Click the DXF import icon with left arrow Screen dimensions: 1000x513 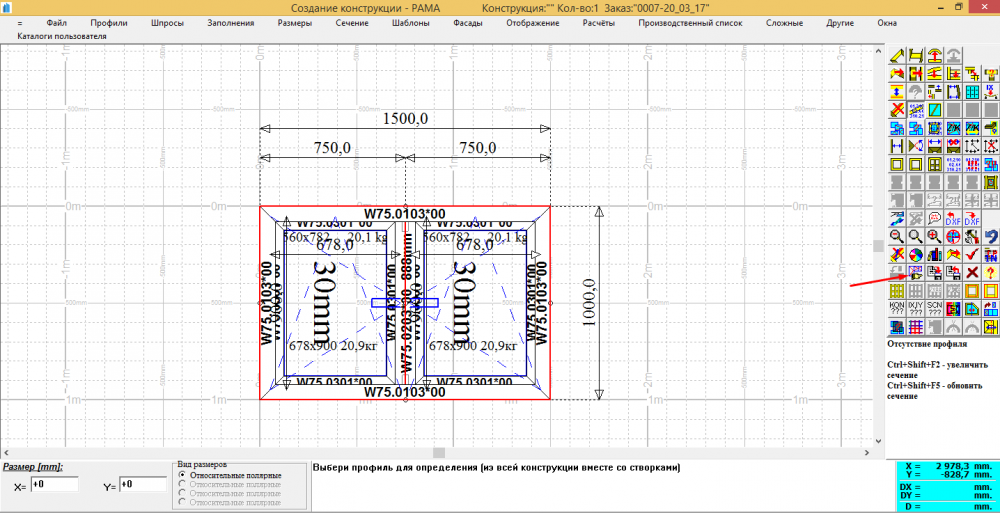pos(954,218)
